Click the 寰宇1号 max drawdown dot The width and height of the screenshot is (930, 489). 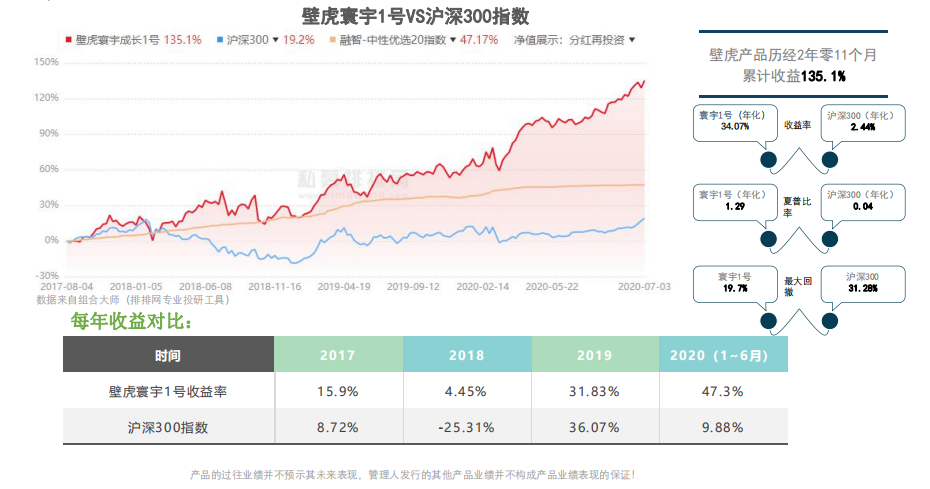click(x=769, y=320)
